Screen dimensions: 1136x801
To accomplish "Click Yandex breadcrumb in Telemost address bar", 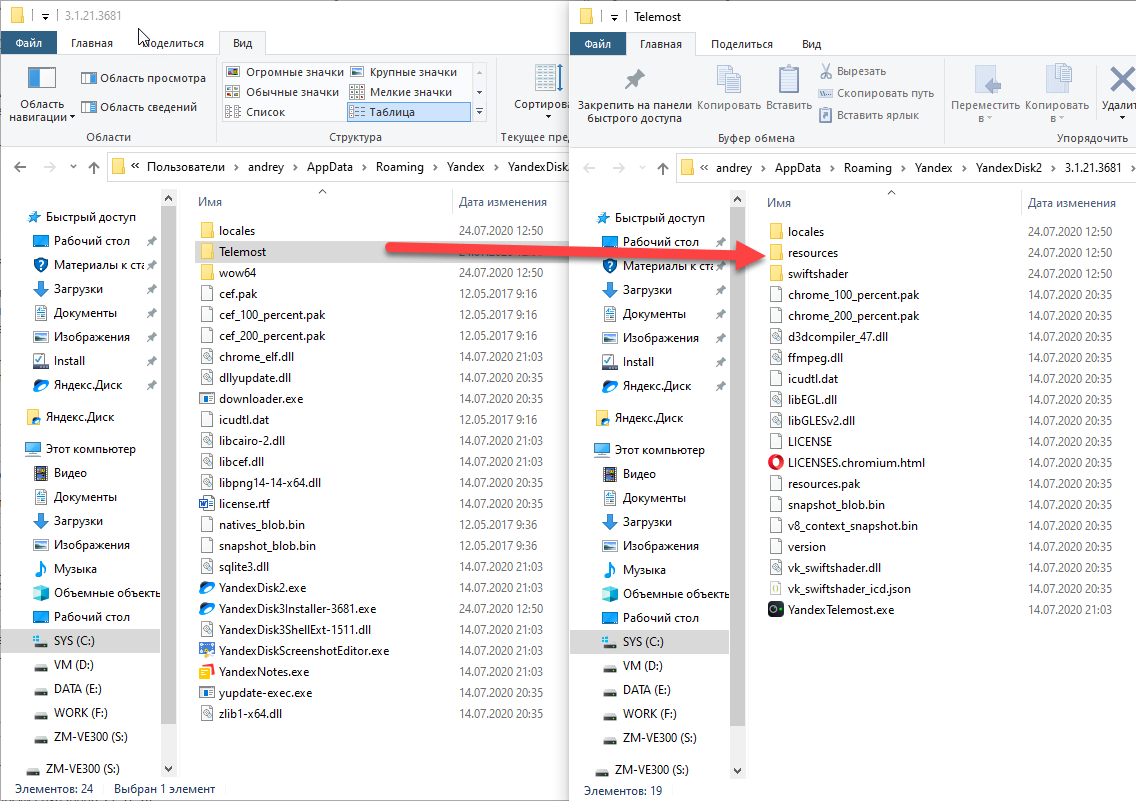I will pos(933,167).
